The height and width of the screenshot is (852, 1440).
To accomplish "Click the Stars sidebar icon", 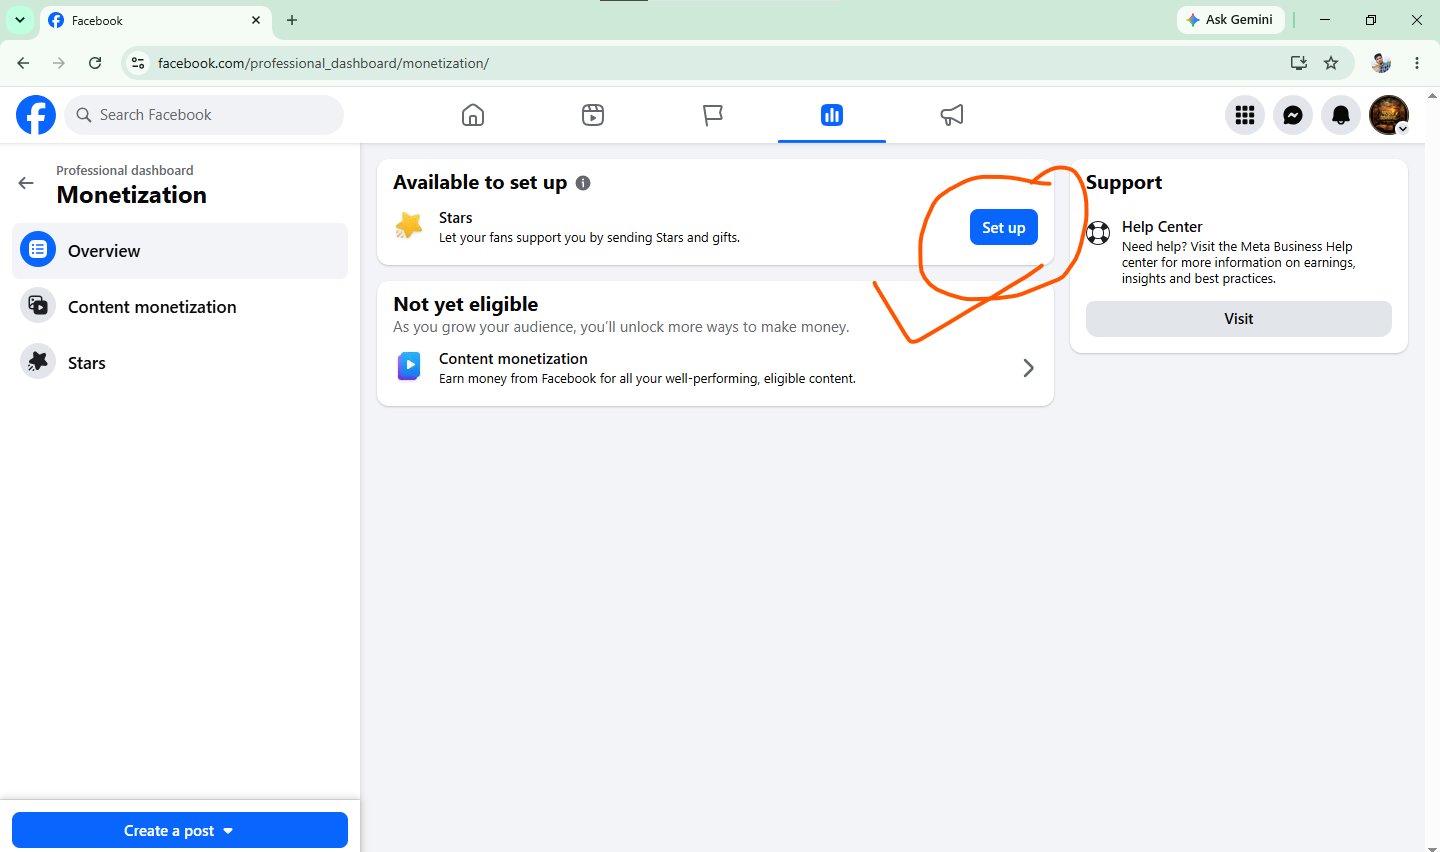I will point(38,362).
